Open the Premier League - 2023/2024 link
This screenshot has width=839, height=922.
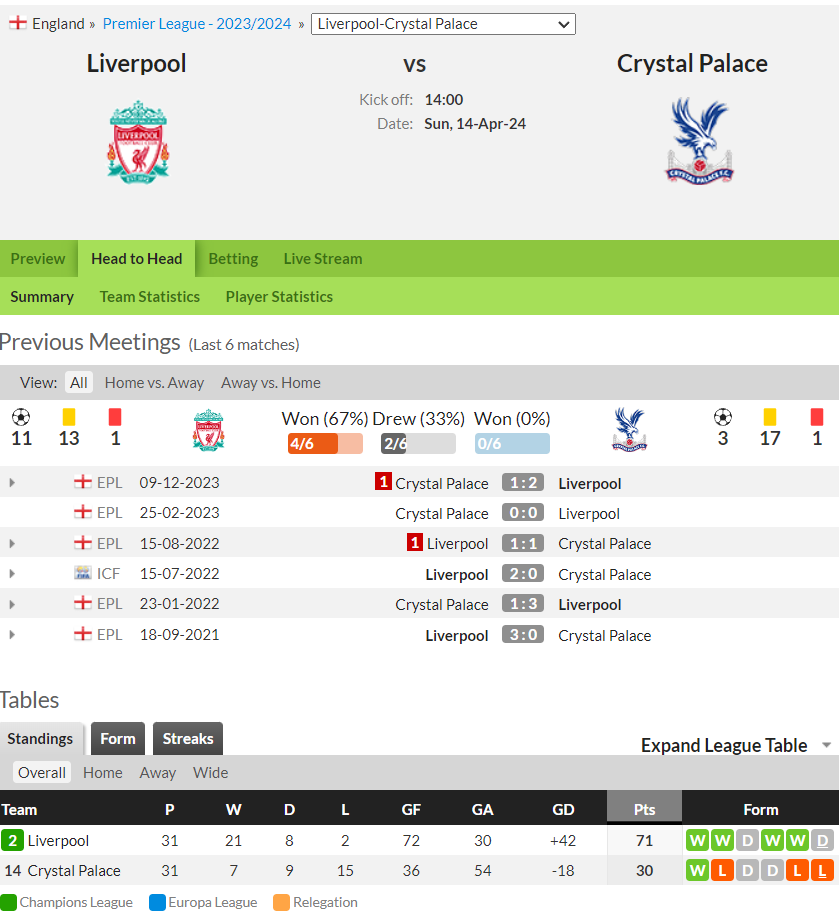(197, 24)
